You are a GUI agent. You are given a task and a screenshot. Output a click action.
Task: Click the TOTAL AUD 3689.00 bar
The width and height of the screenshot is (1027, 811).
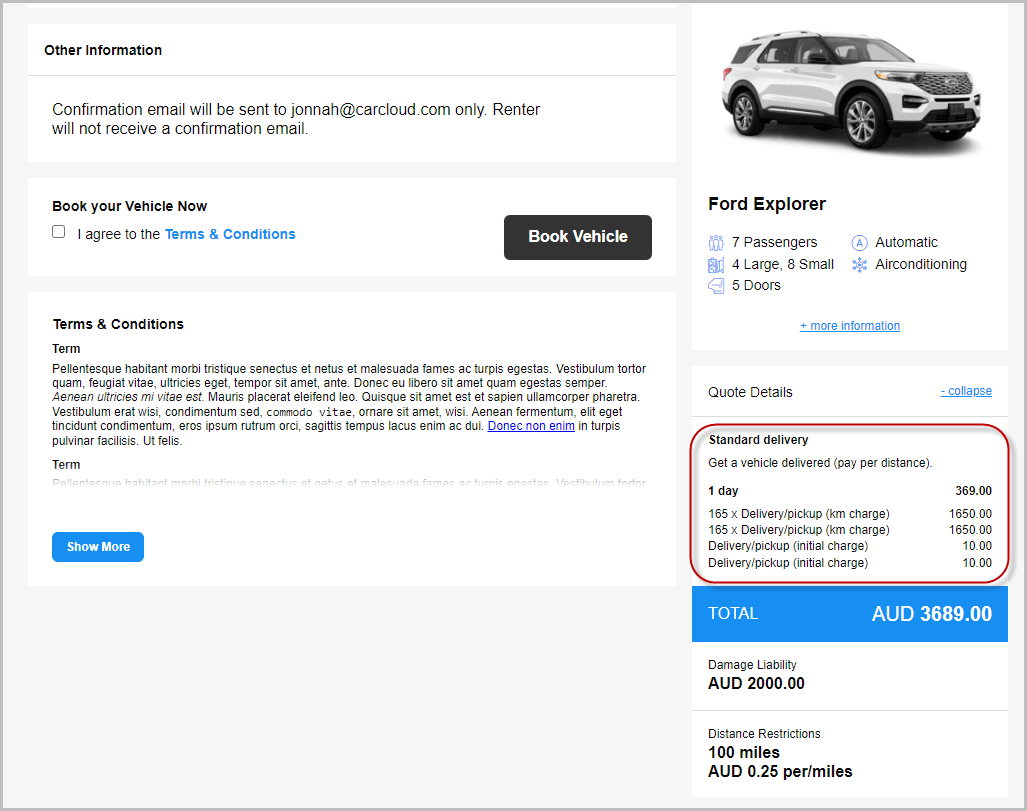(849, 613)
